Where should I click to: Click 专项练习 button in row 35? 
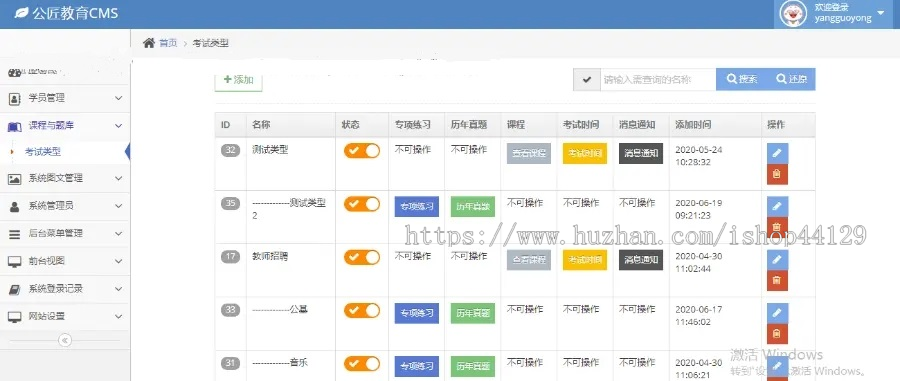(x=417, y=207)
